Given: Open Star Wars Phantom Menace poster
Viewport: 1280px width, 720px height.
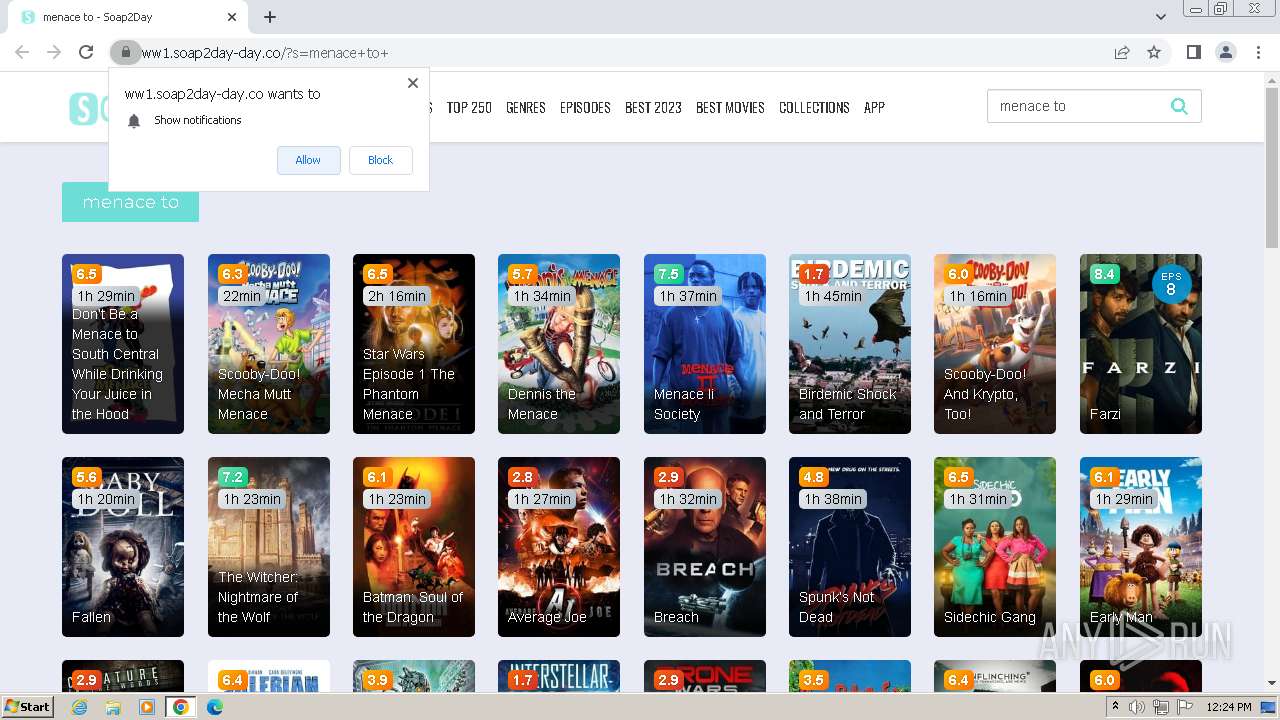Looking at the screenshot, I should point(414,344).
